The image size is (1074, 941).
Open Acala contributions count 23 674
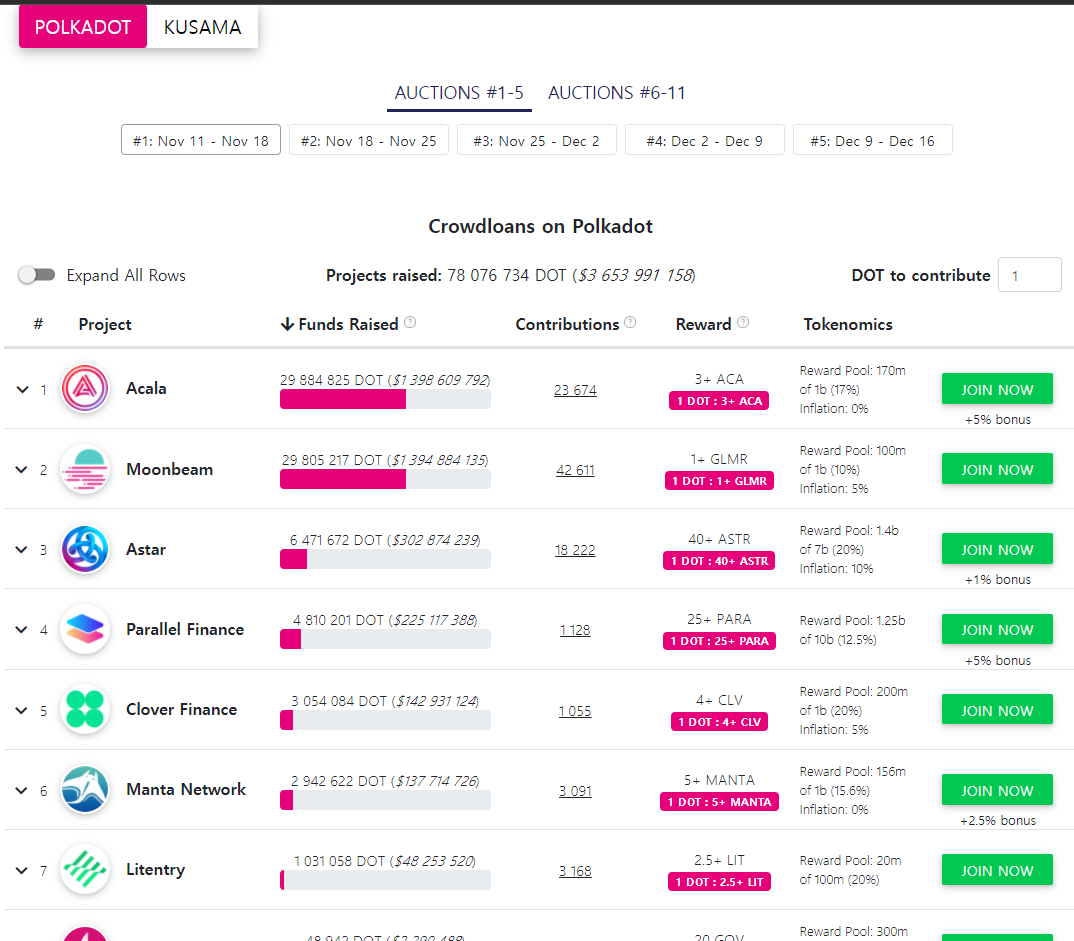pyautogui.click(x=575, y=390)
